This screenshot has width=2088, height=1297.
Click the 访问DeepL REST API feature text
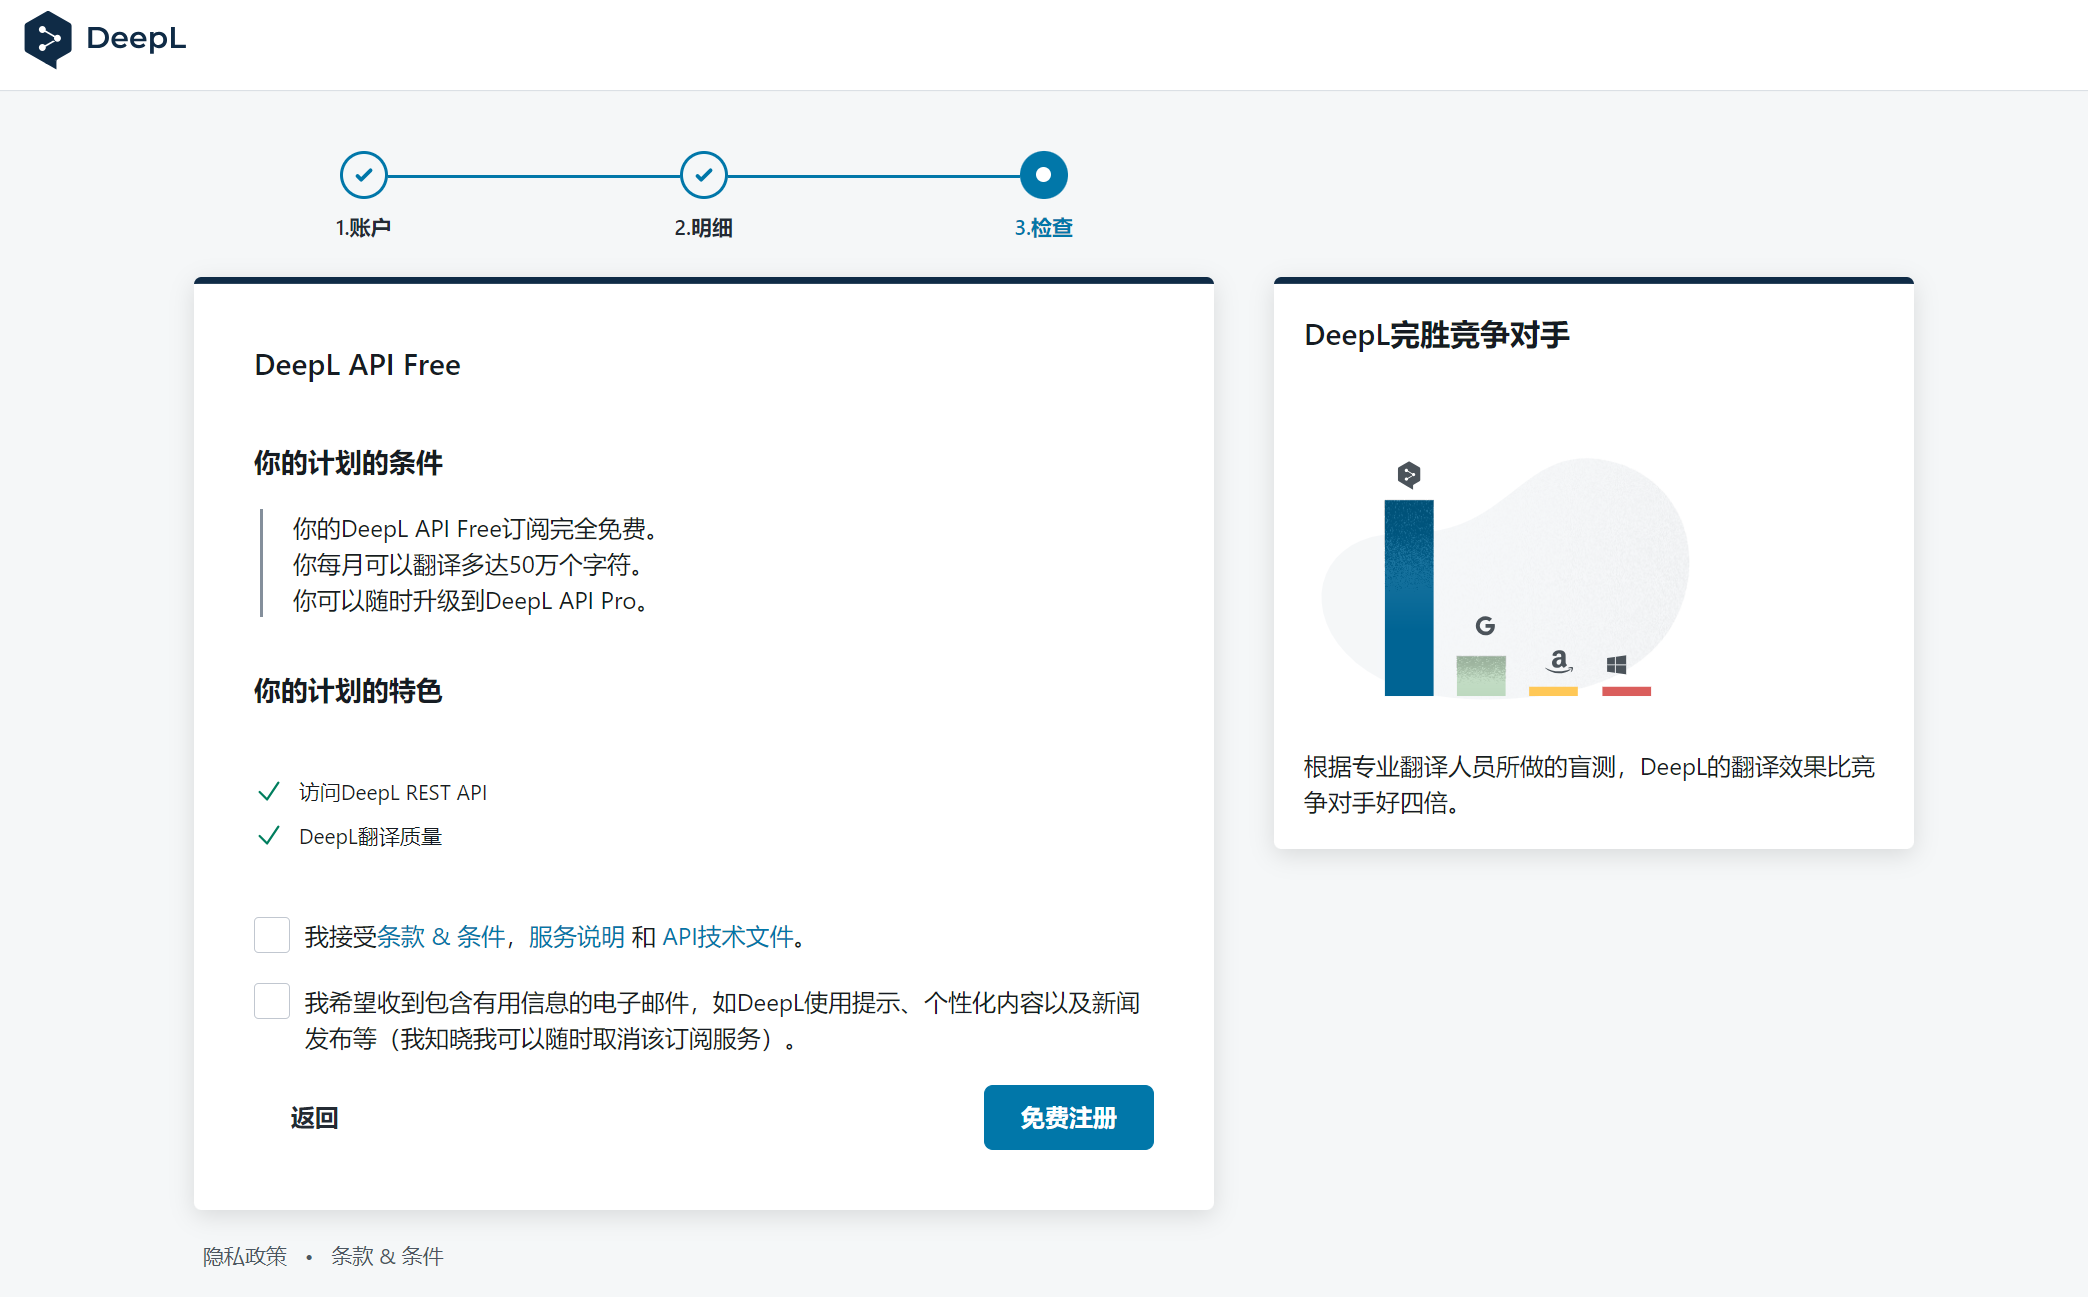[x=393, y=793]
